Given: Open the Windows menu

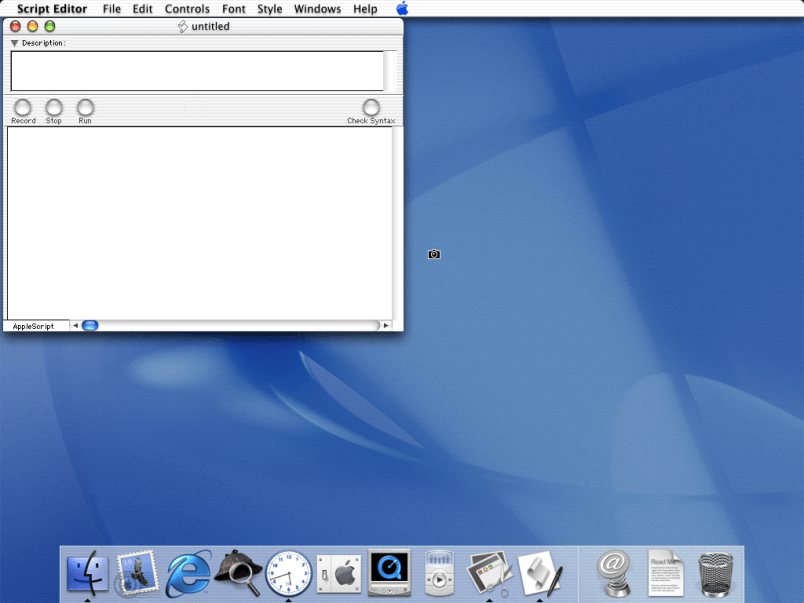Looking at the screenshot, I should [317, 9].
